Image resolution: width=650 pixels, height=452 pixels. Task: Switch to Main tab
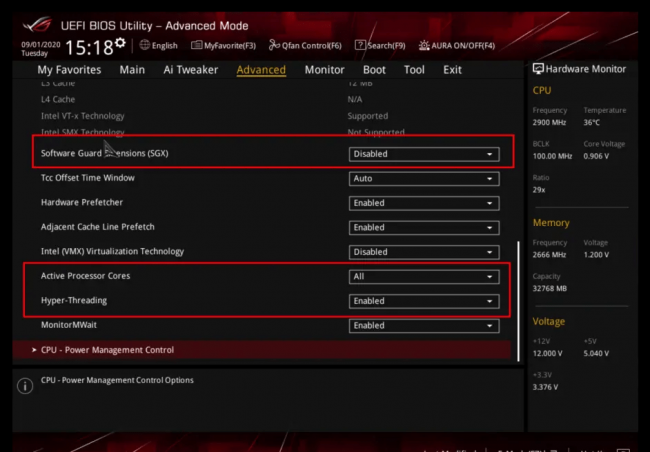pyautogui.click(x=132, y=70)
